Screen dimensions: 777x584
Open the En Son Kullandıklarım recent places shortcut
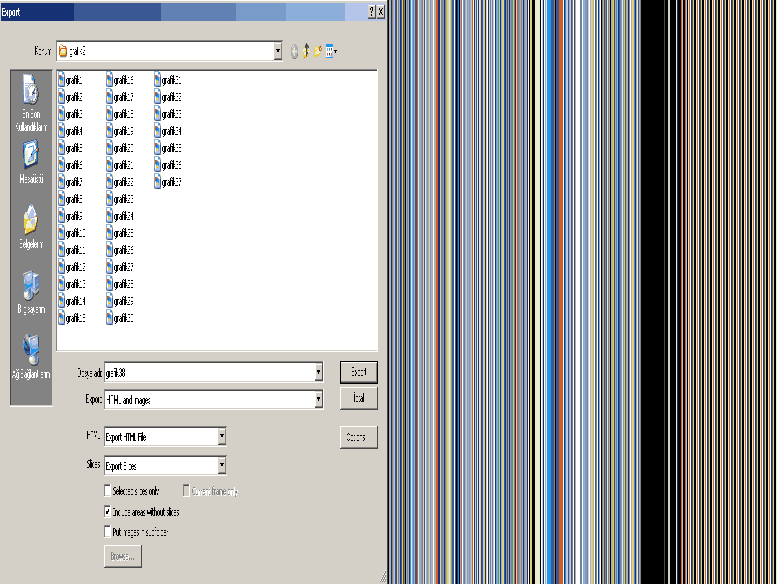[31, 103]
